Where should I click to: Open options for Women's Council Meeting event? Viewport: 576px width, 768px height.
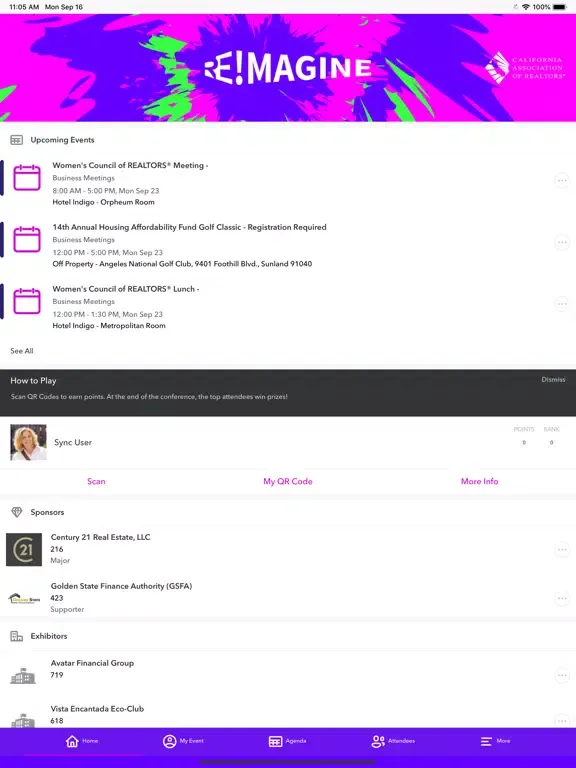562,181
